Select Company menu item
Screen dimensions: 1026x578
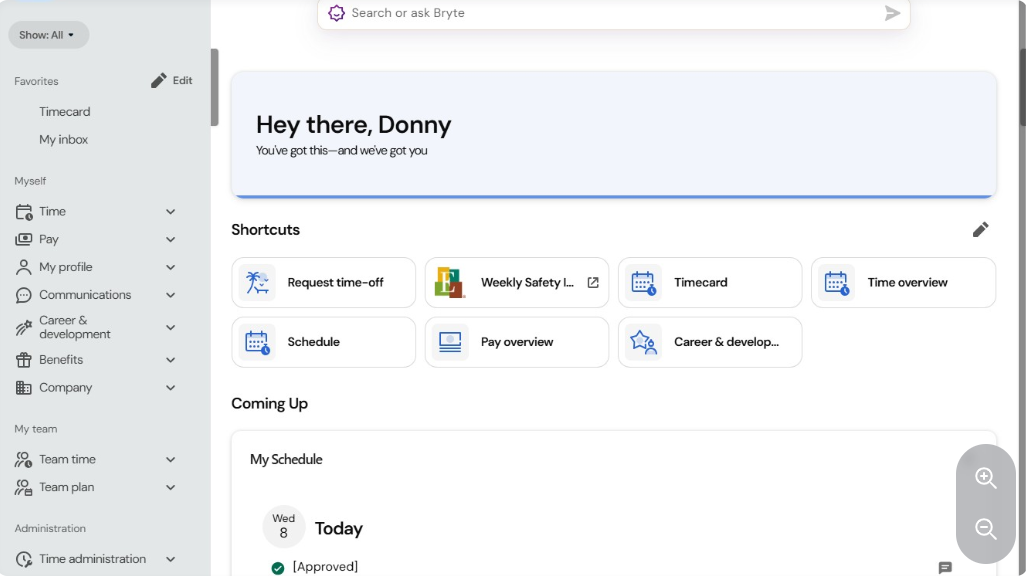(x=65, y=388)
